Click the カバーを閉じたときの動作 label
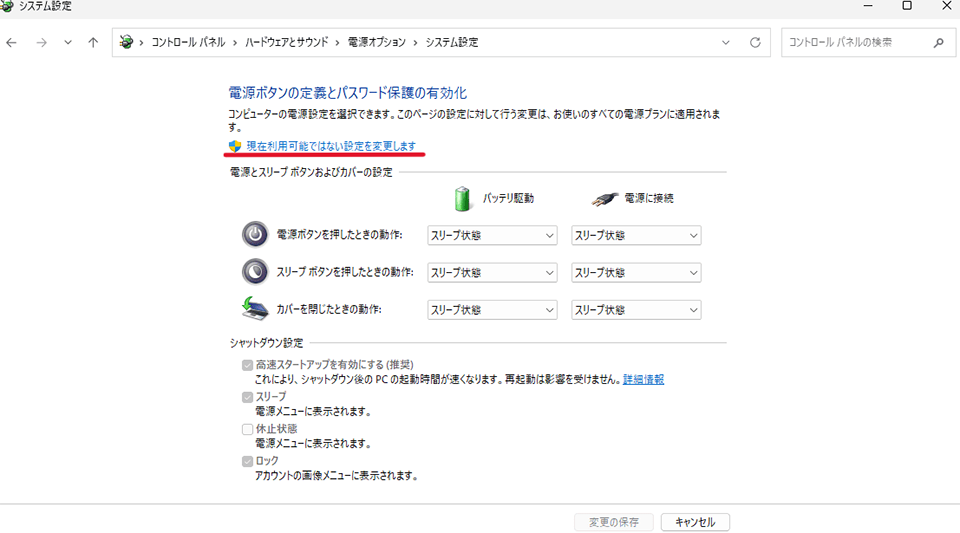This screenshot has width=960, height=533. (329, 310)
